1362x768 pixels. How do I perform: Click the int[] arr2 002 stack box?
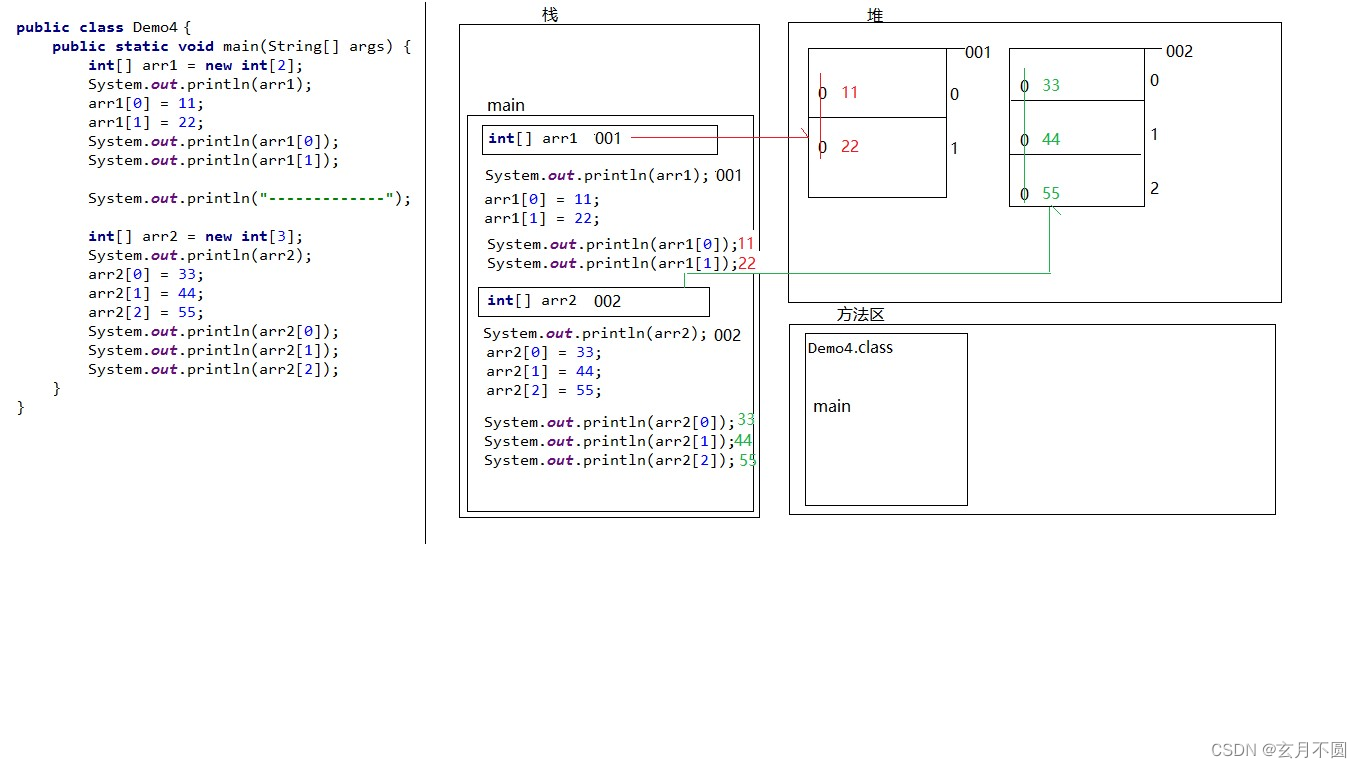594,301
